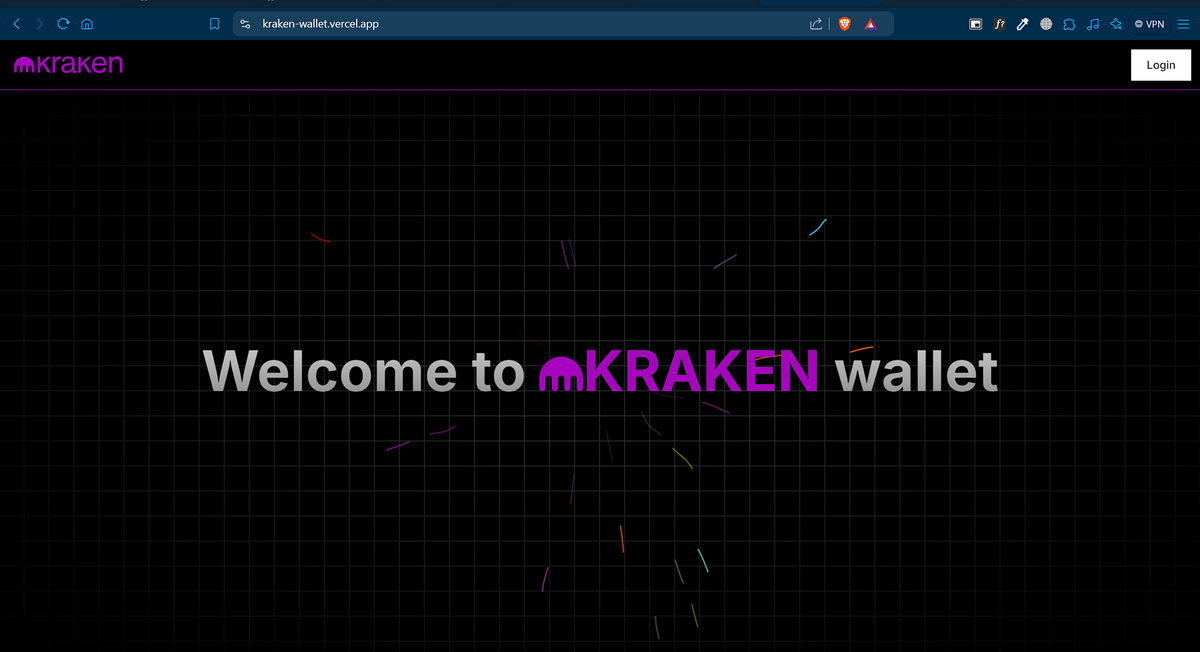1200x652 pixels.
Task: Open Brave Rewards triangle icon
Action: click(x=871, y=24)
